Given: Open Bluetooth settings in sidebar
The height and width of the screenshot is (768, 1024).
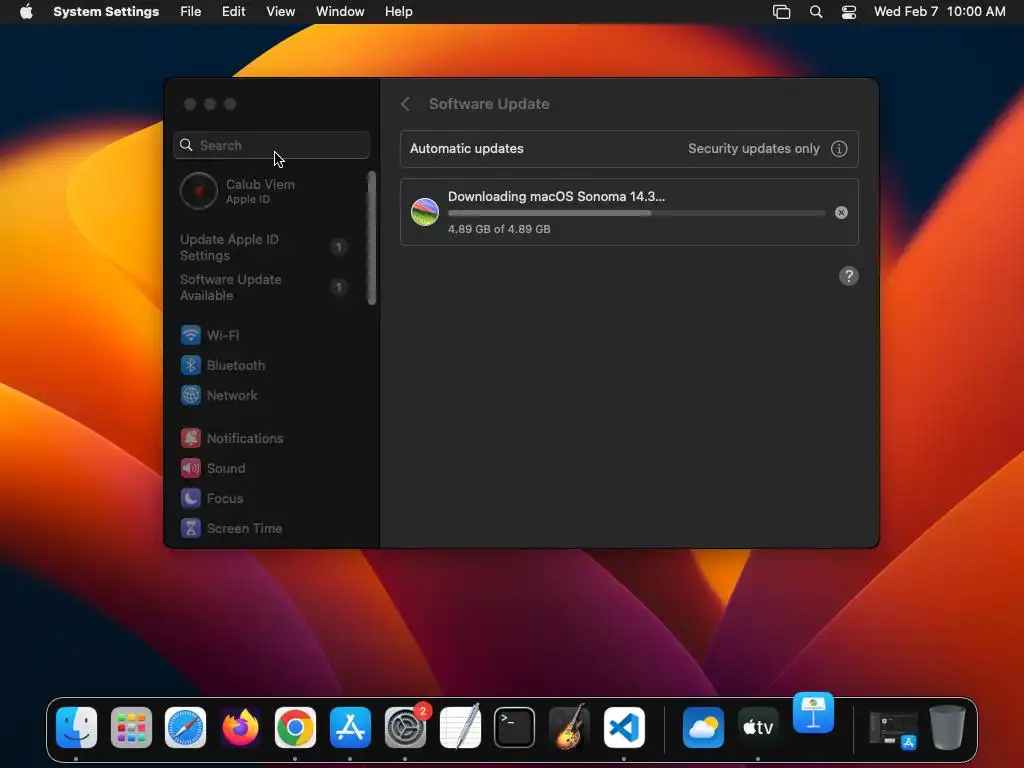Looking at the screenshot, I should tap(223, 365).
